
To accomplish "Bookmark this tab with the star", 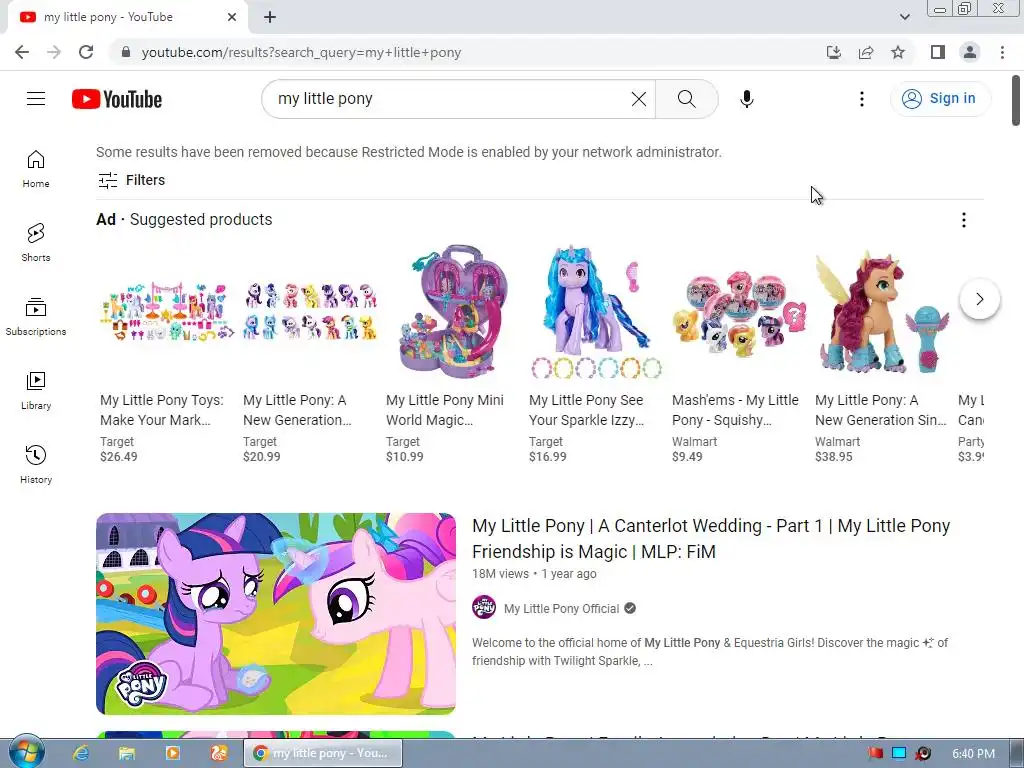I will coord(898,52).
